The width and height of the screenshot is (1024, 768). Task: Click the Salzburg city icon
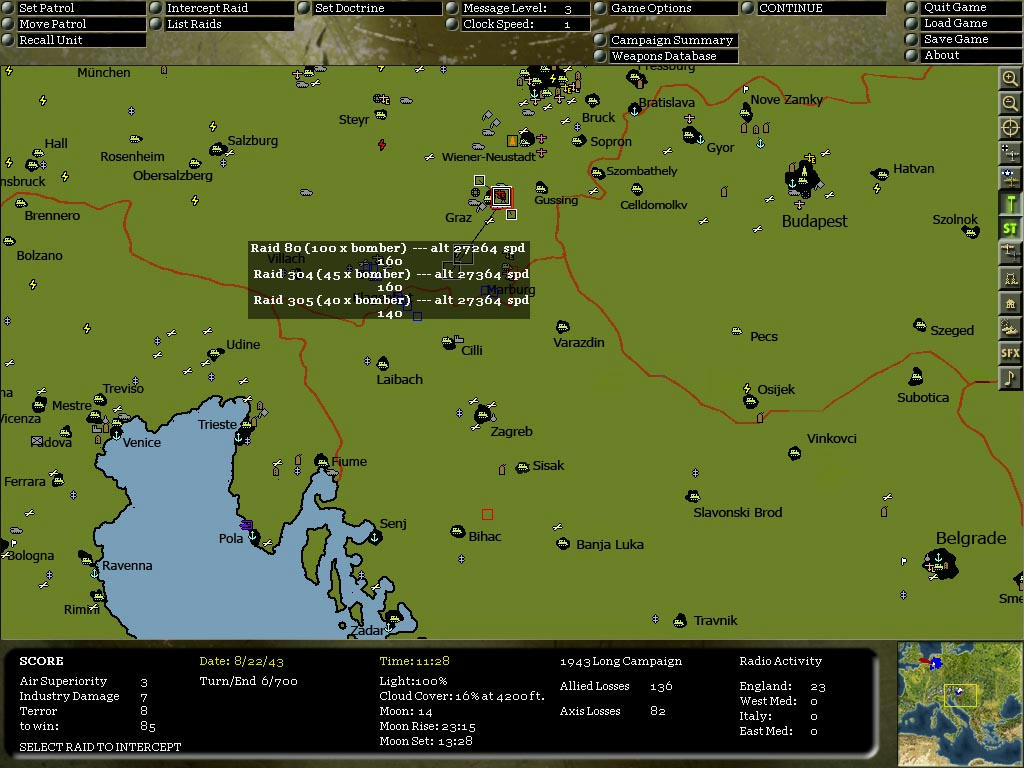coord(217,150)
